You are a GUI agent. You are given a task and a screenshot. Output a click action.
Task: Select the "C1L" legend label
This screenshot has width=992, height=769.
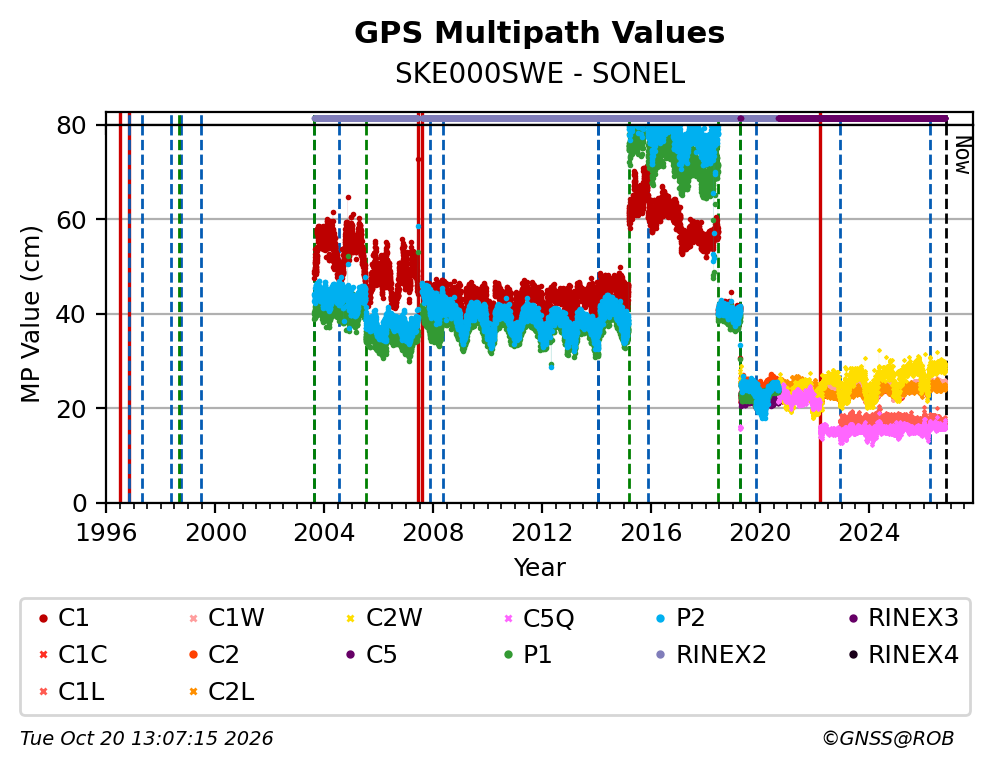[x=81, y=692]
